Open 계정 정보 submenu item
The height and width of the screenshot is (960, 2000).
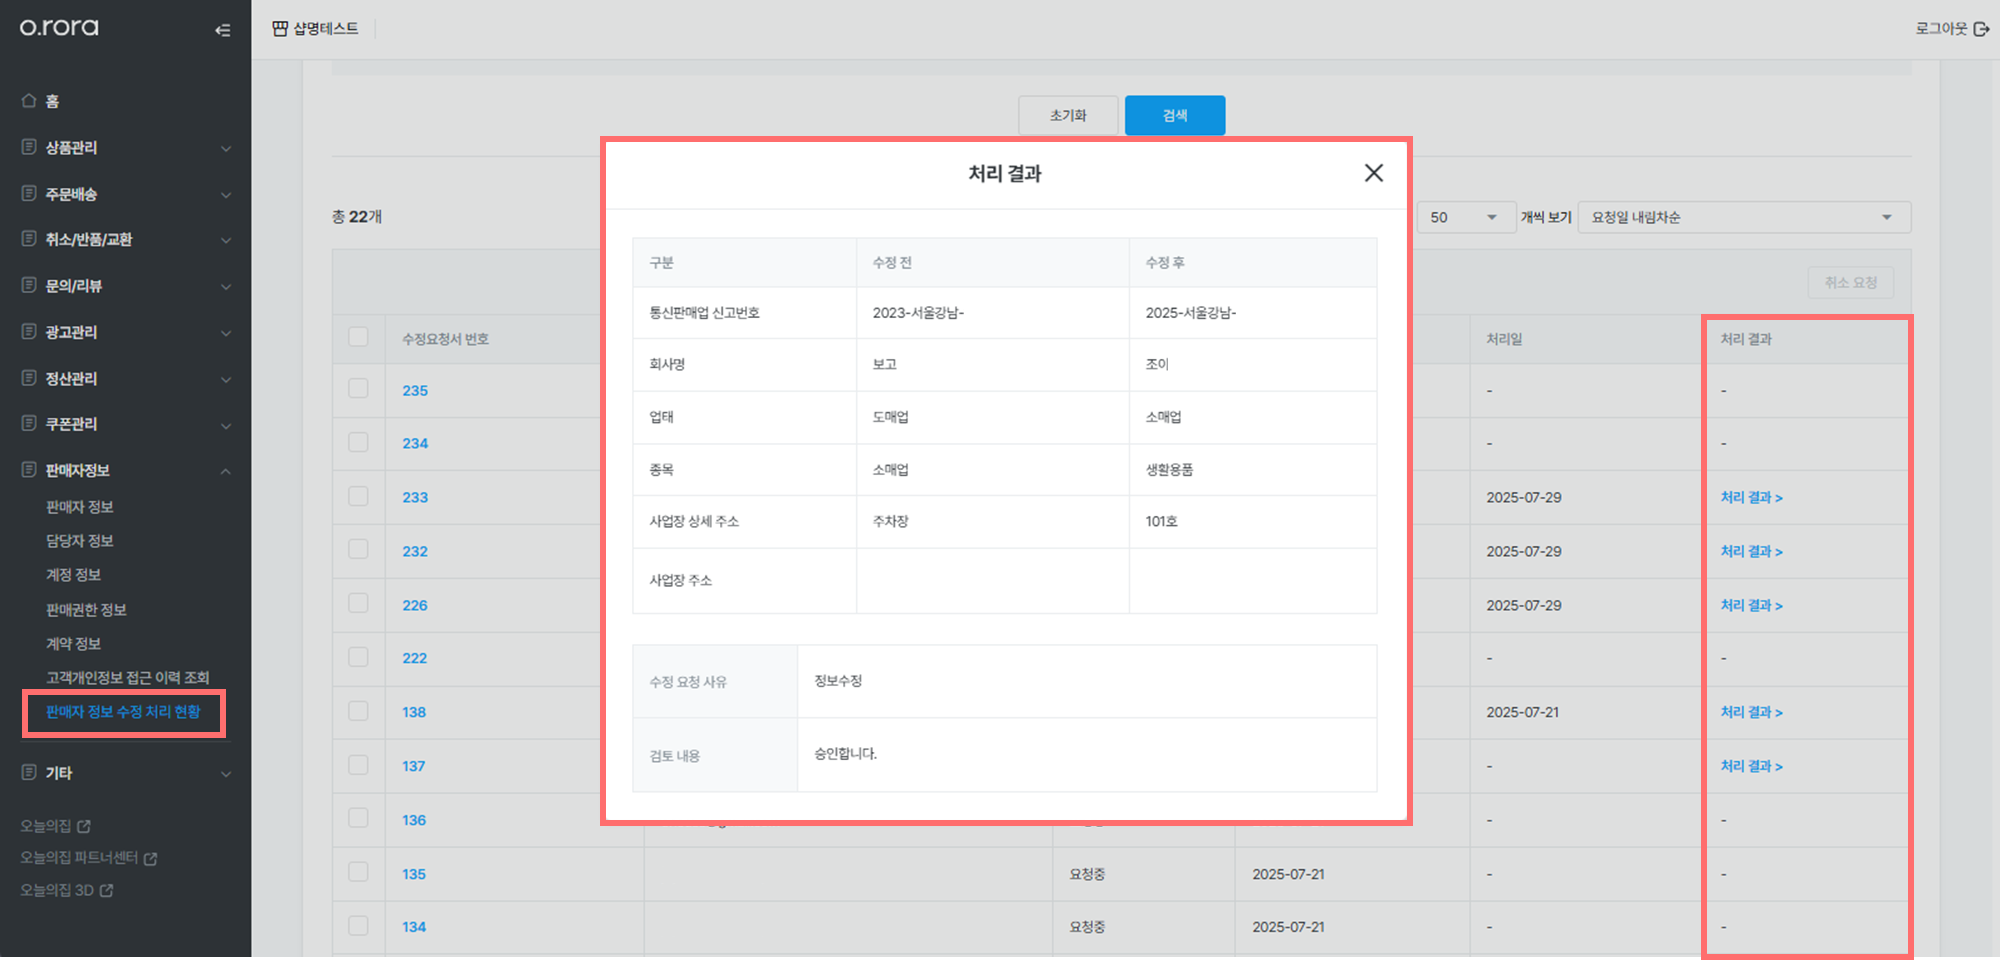coord(73,575)
